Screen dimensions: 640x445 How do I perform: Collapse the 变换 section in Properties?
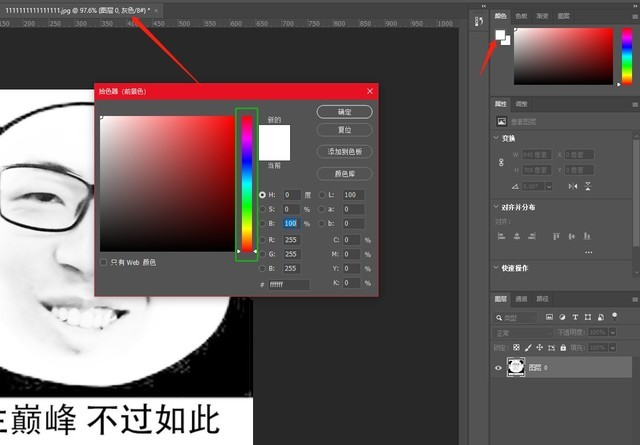[496, 138]
